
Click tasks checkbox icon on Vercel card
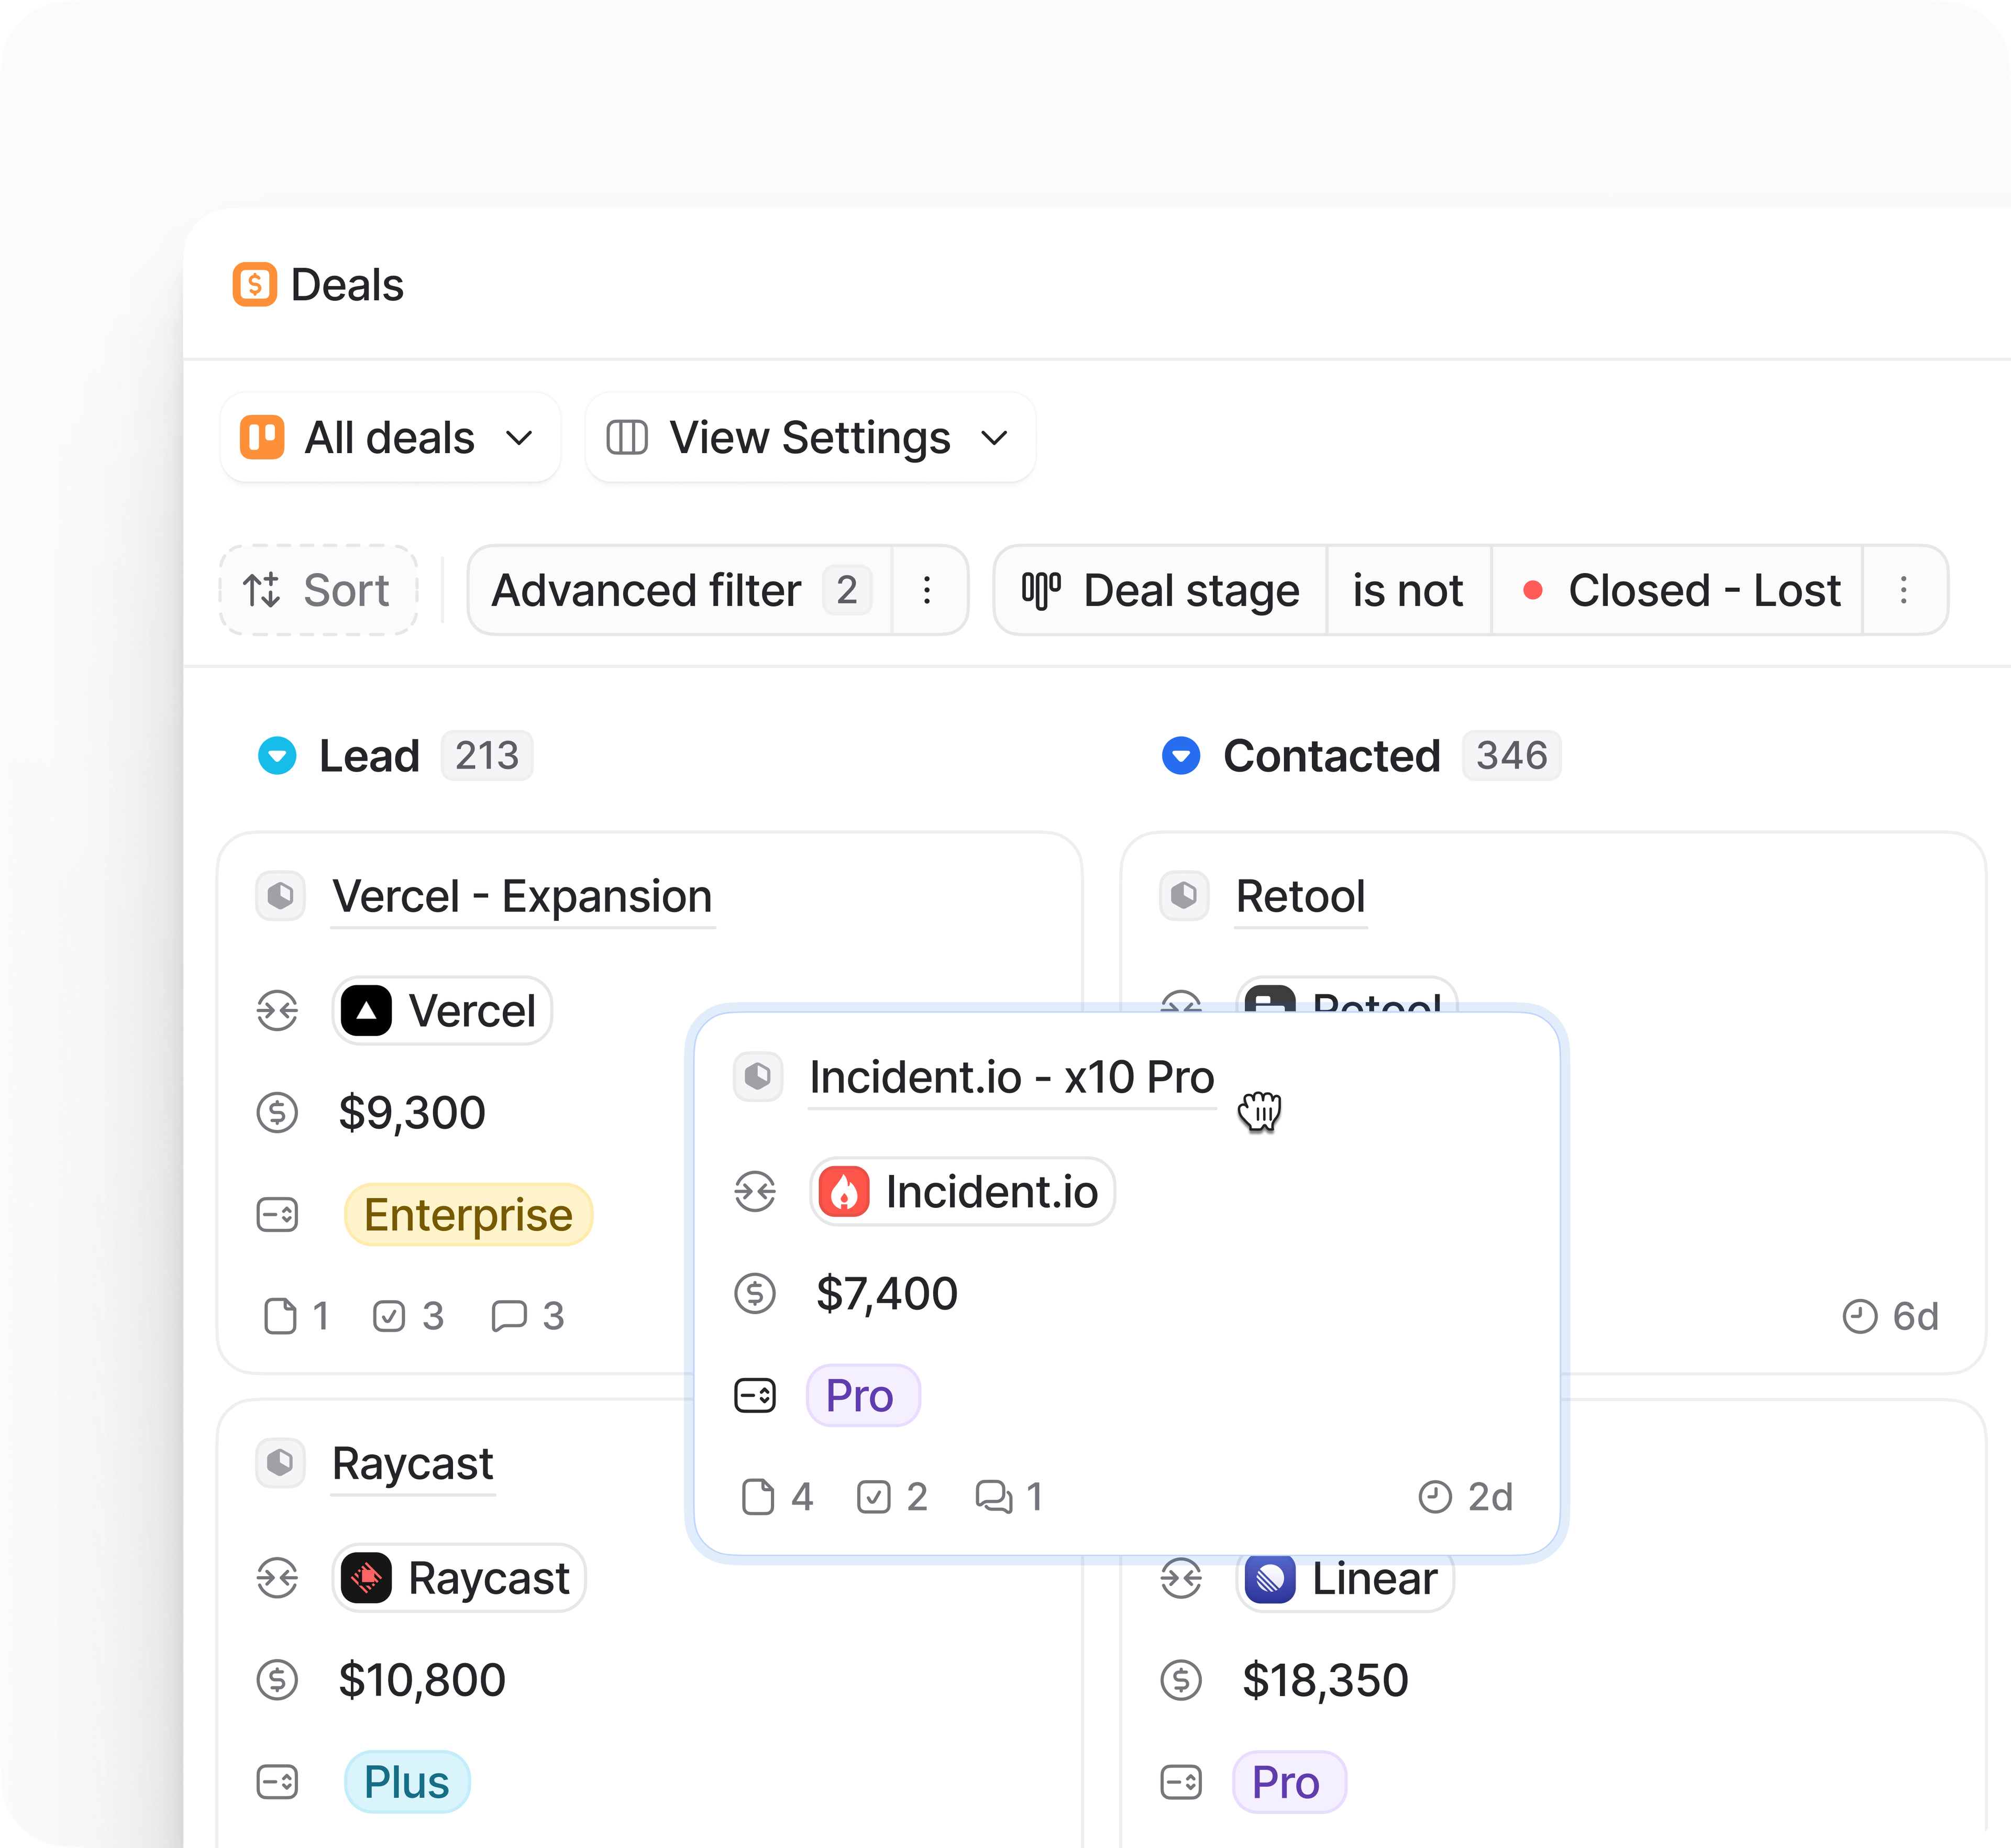(389, 1316)
